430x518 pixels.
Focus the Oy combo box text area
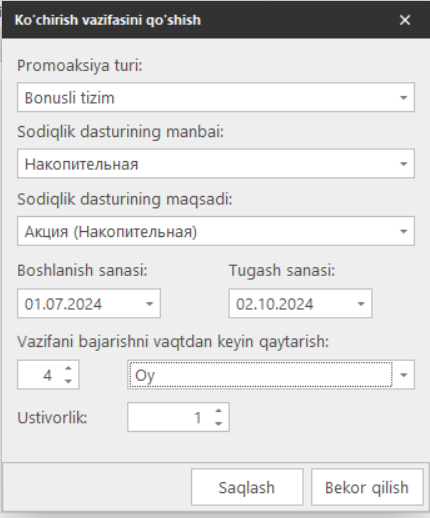click(261, 375)
